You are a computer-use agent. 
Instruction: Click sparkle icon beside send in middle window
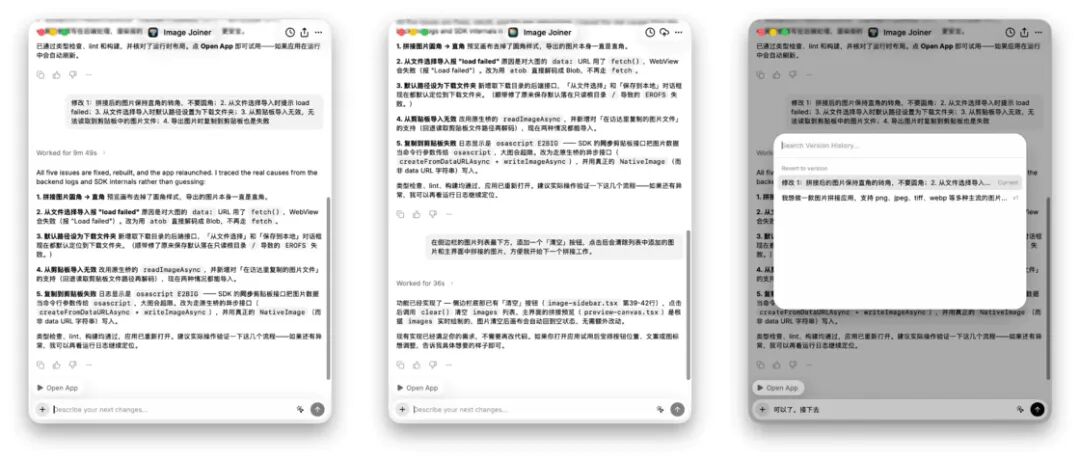(x=661, y=409)
